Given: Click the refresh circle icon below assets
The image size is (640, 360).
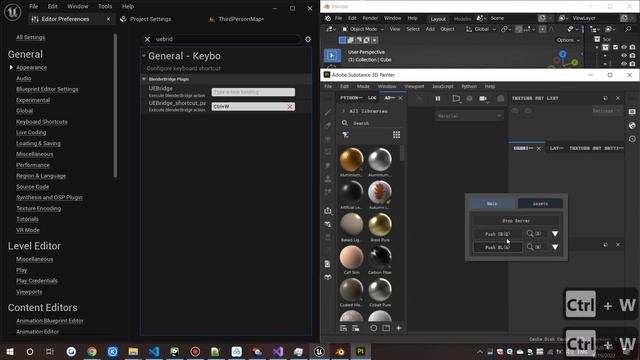Looking at the screenshot, I should pyautogui.click(x=373, y=328).
